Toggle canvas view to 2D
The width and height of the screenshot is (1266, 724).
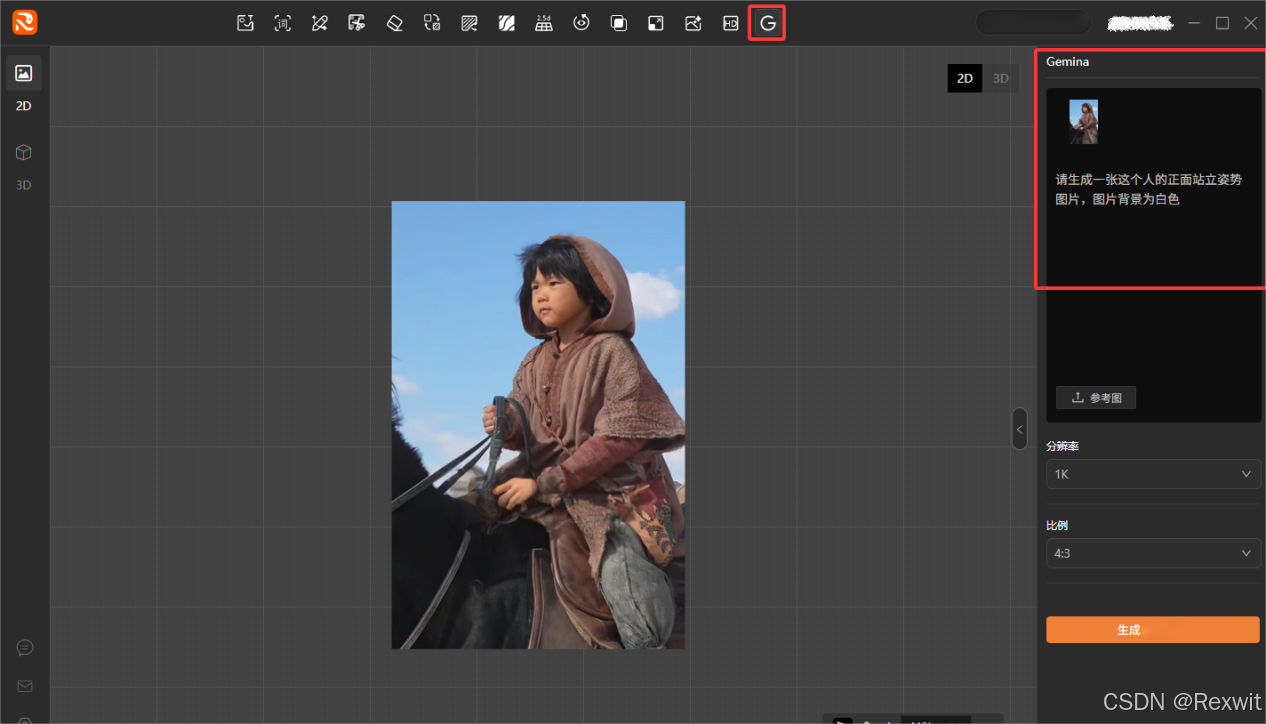pyautogui.click(x=965, y=78)
